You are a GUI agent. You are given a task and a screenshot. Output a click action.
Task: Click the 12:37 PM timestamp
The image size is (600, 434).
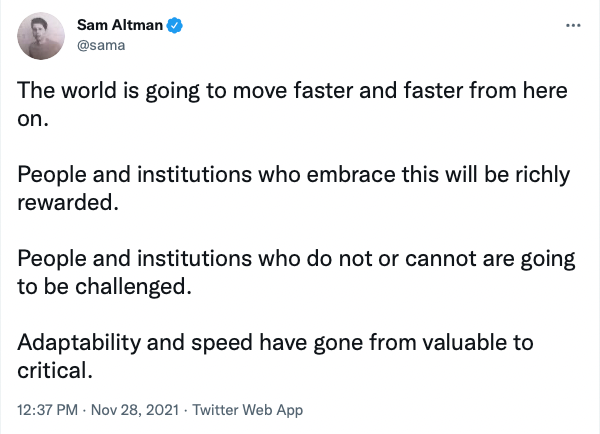pyautogui.click(x=47, y=410)
